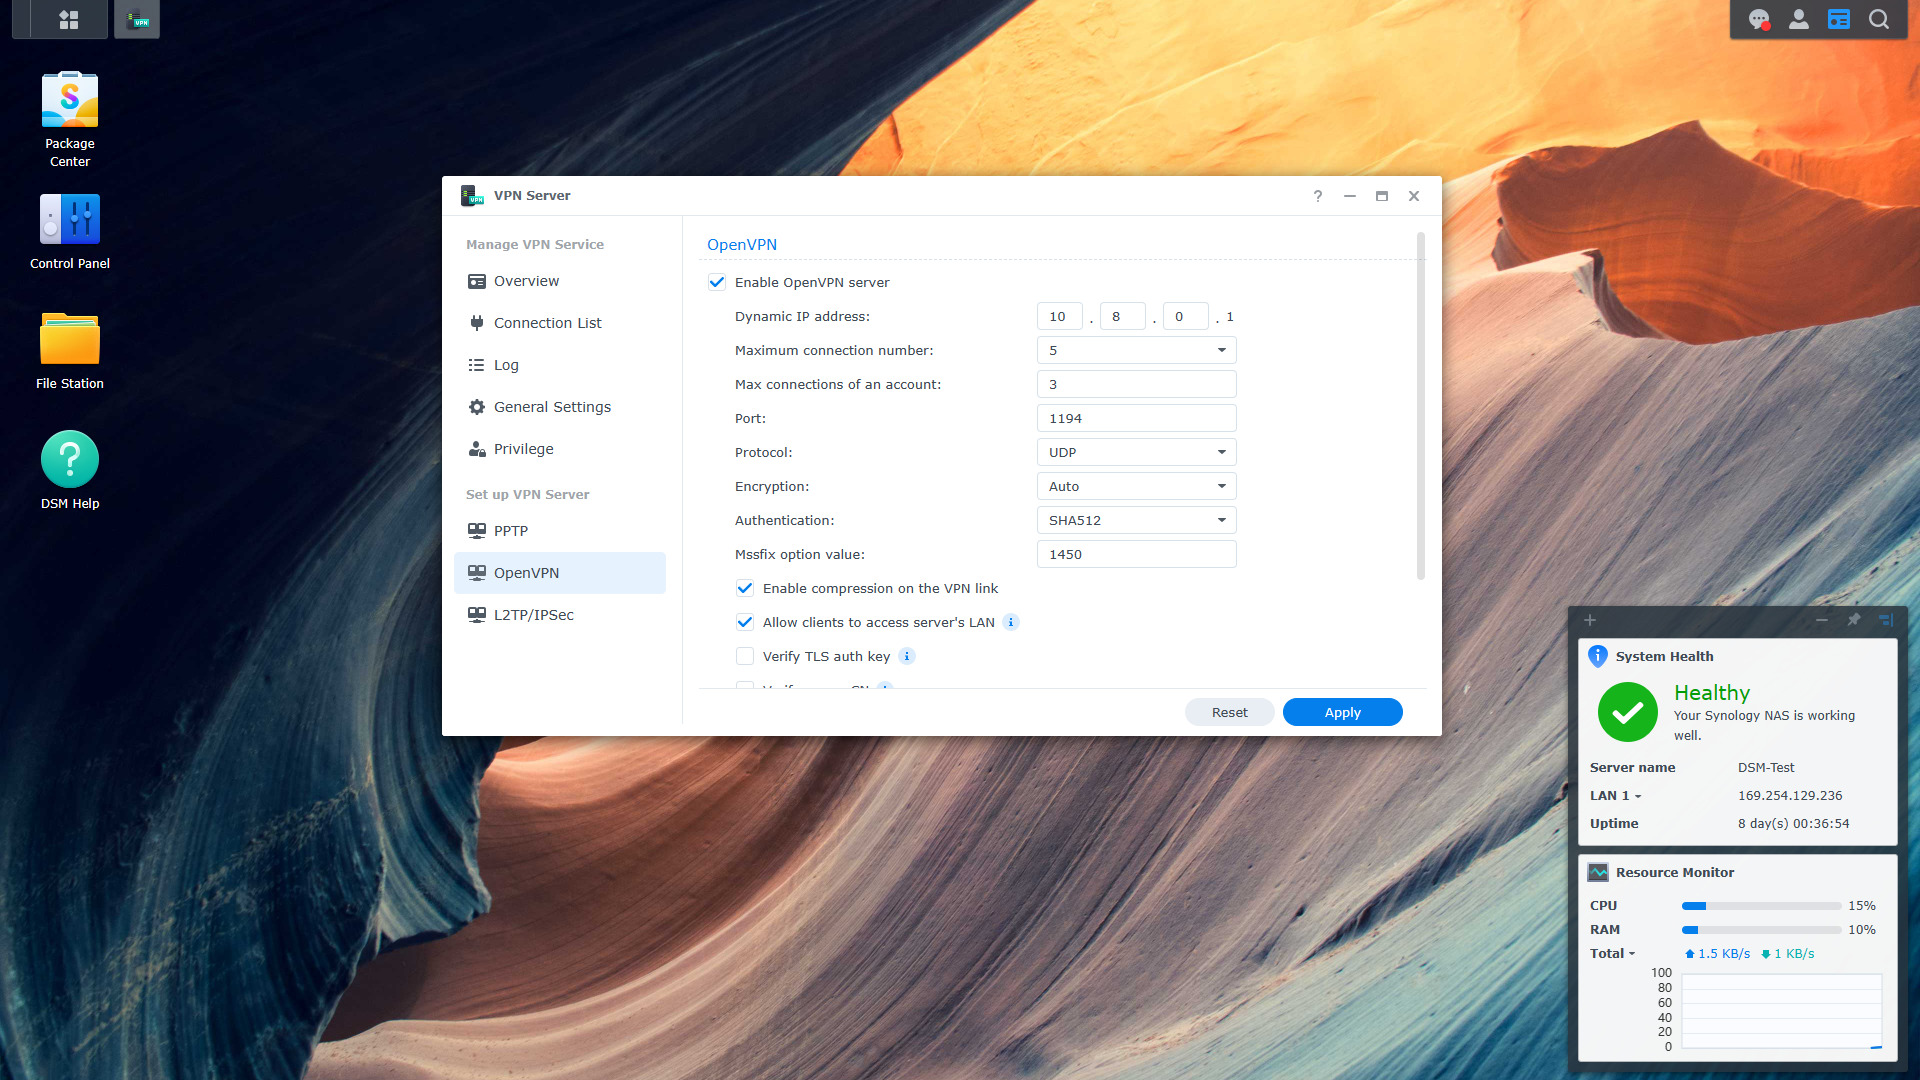Open the search magnifier icon
The width and height of the screenshot is (1920, 1080).
click(x=1879, y=19)
